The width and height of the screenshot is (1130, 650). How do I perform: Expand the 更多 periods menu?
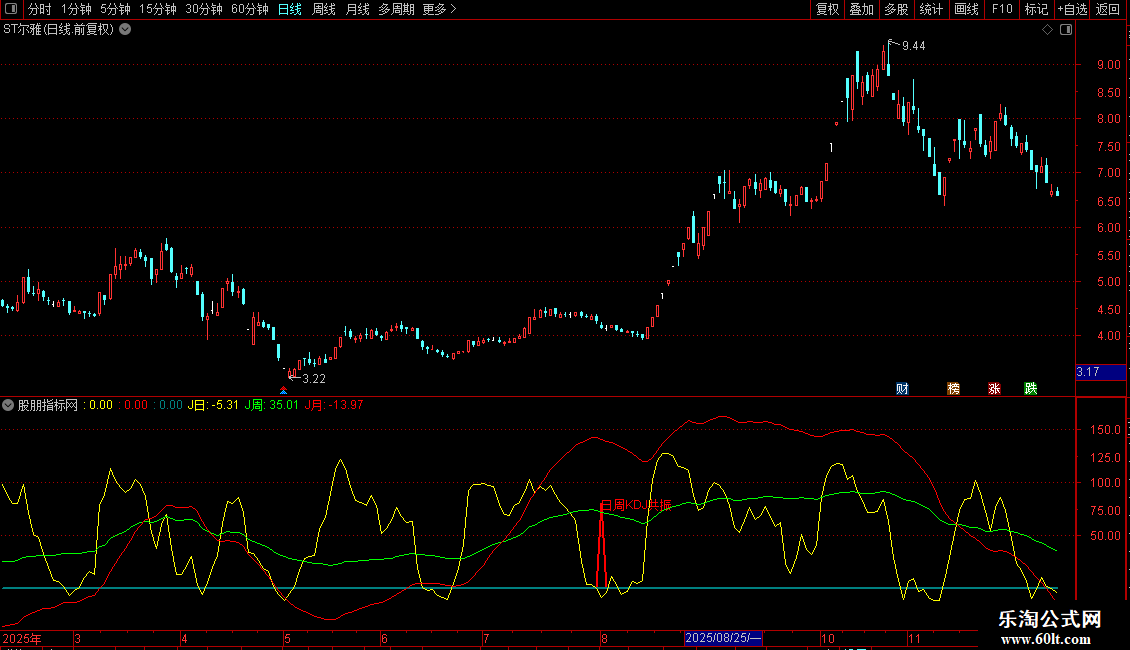point(440,9)
